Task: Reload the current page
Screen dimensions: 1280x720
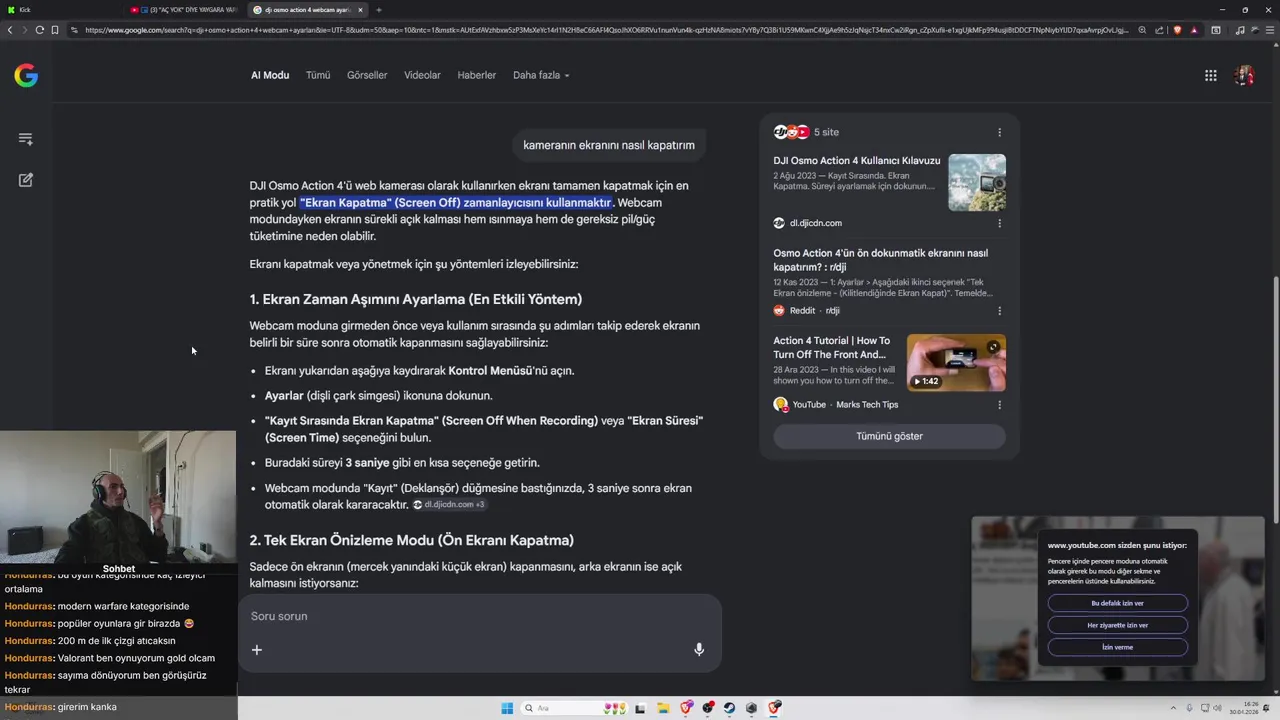Action: click(x=39, y=30)
